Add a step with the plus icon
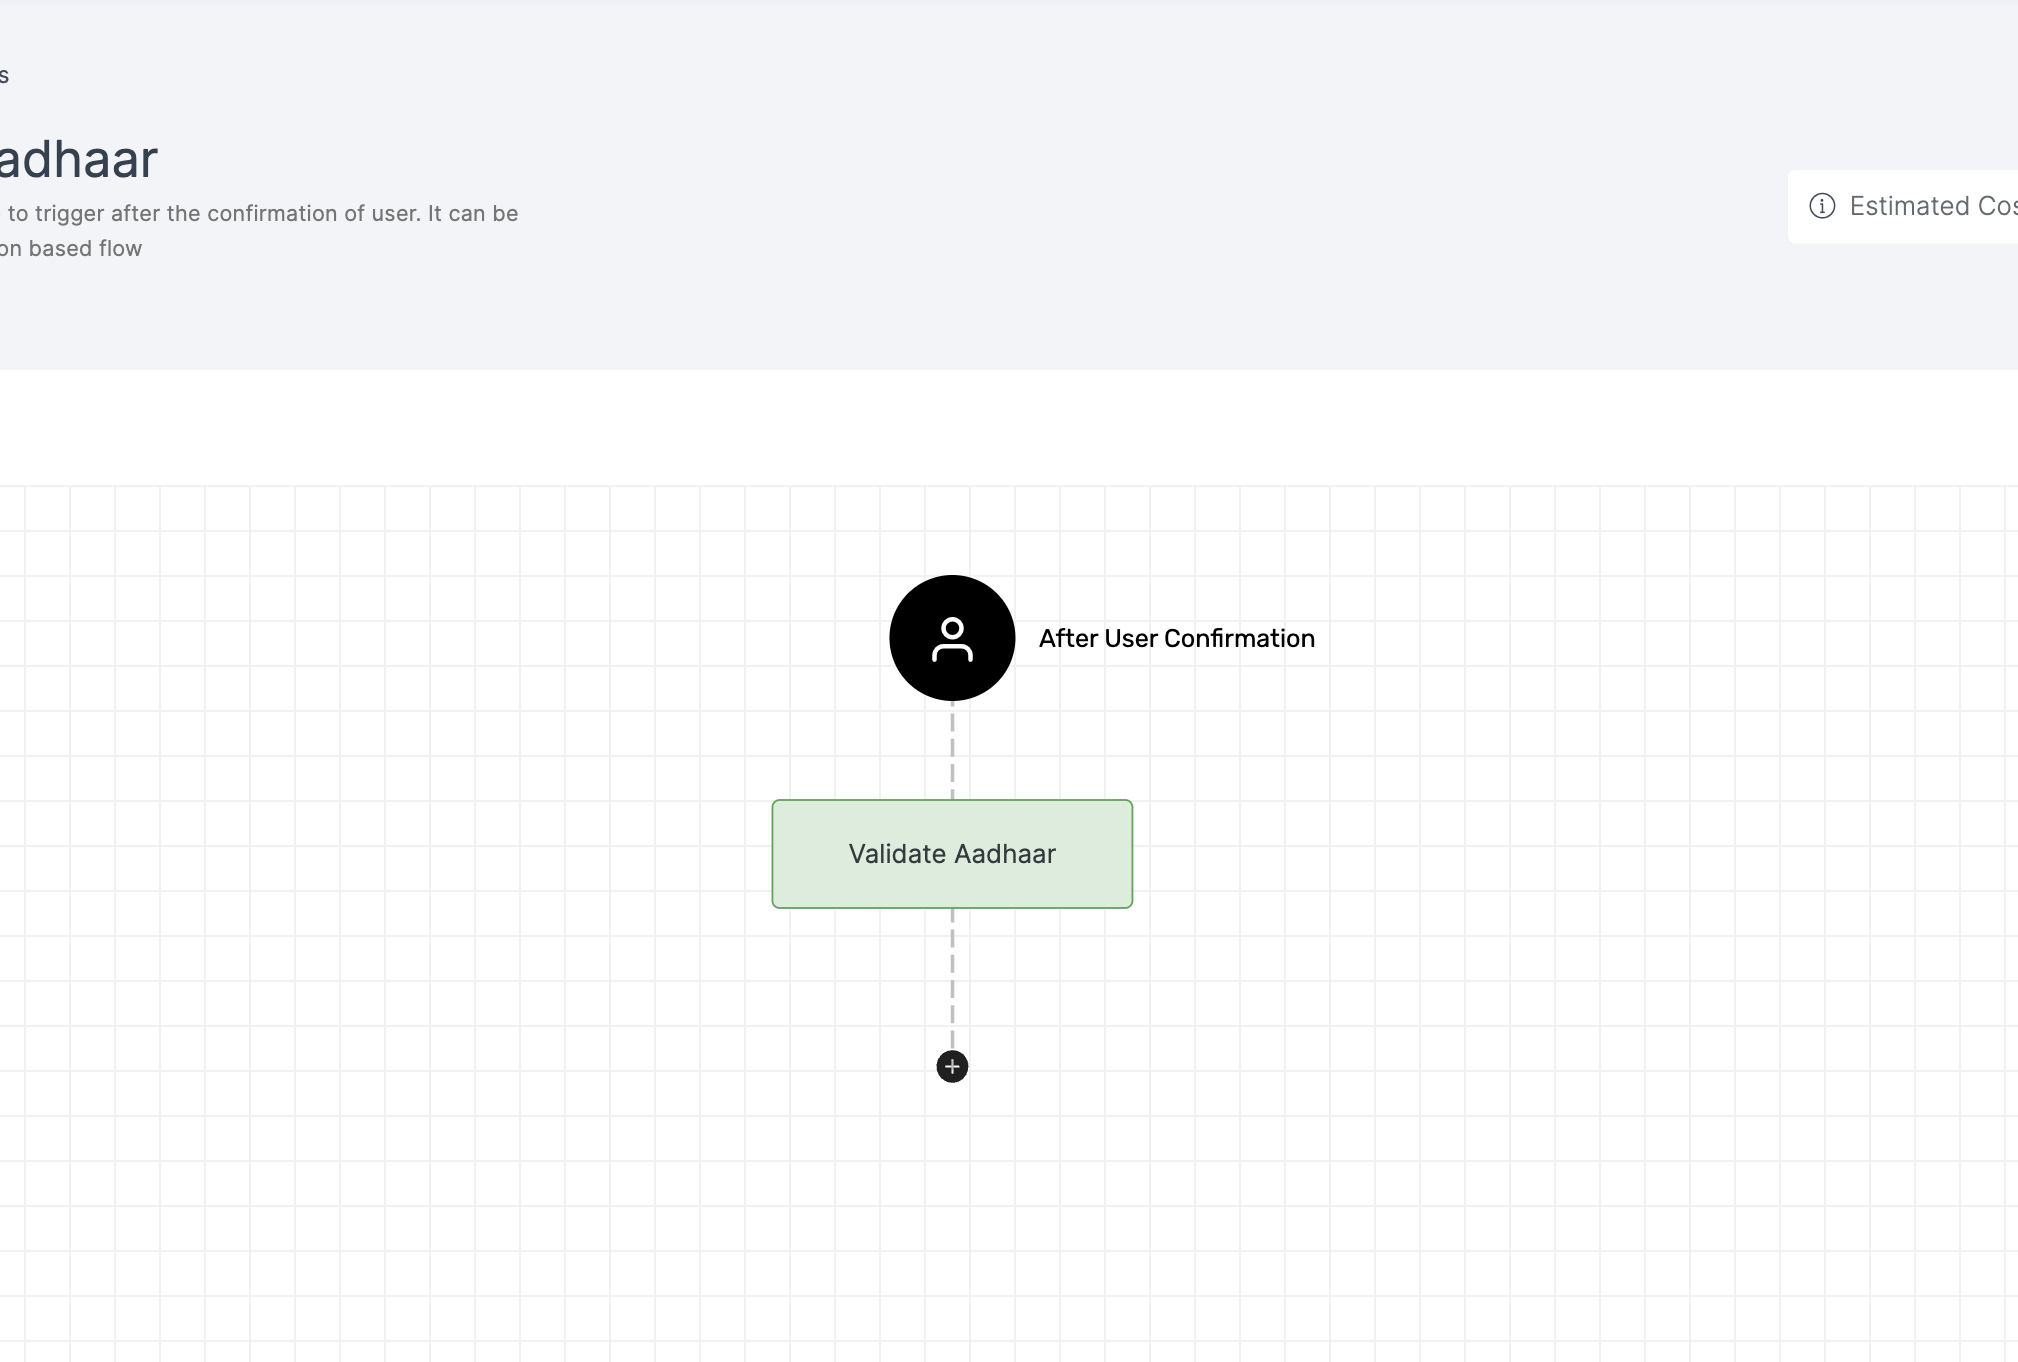The height and width of the screenshot is (1362, 2018). click(952, 1067)
